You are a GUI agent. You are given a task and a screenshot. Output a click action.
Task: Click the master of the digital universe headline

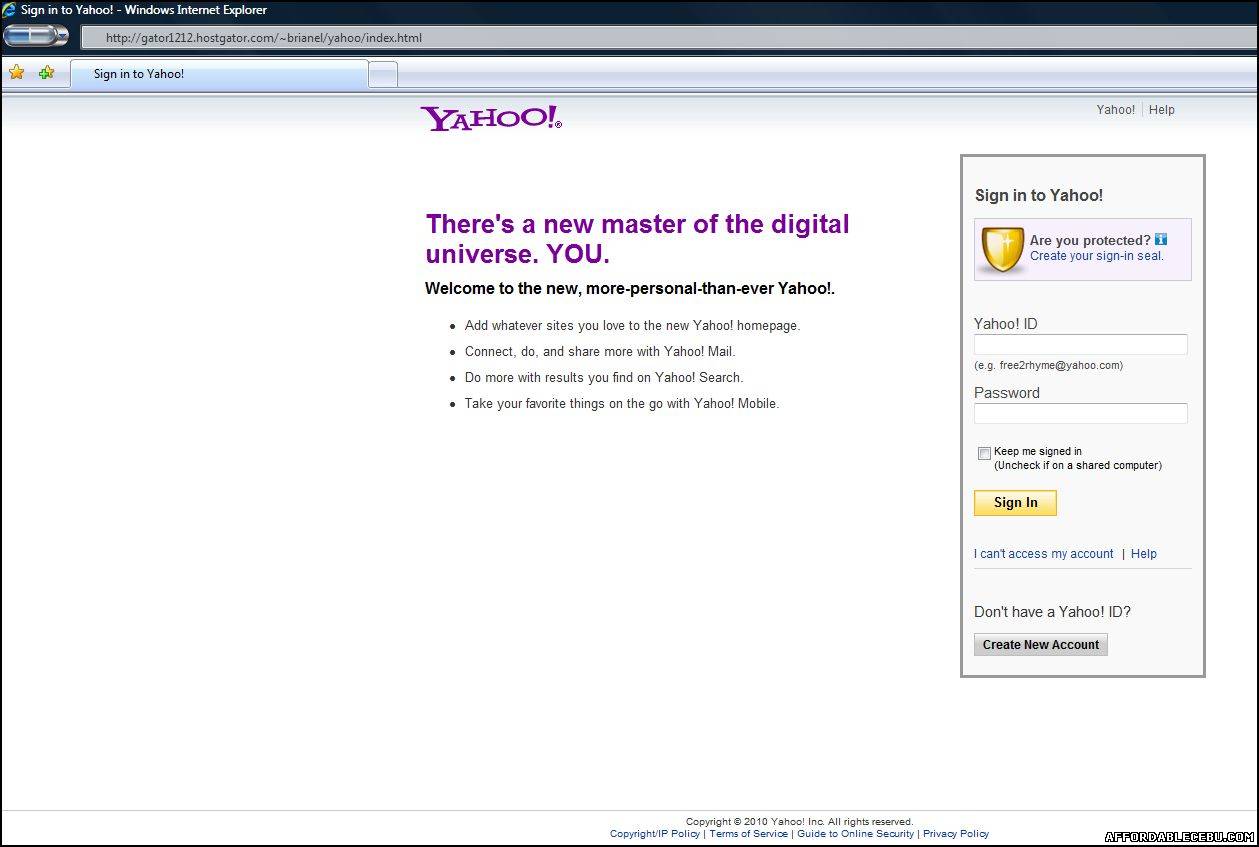coord(637,239)
